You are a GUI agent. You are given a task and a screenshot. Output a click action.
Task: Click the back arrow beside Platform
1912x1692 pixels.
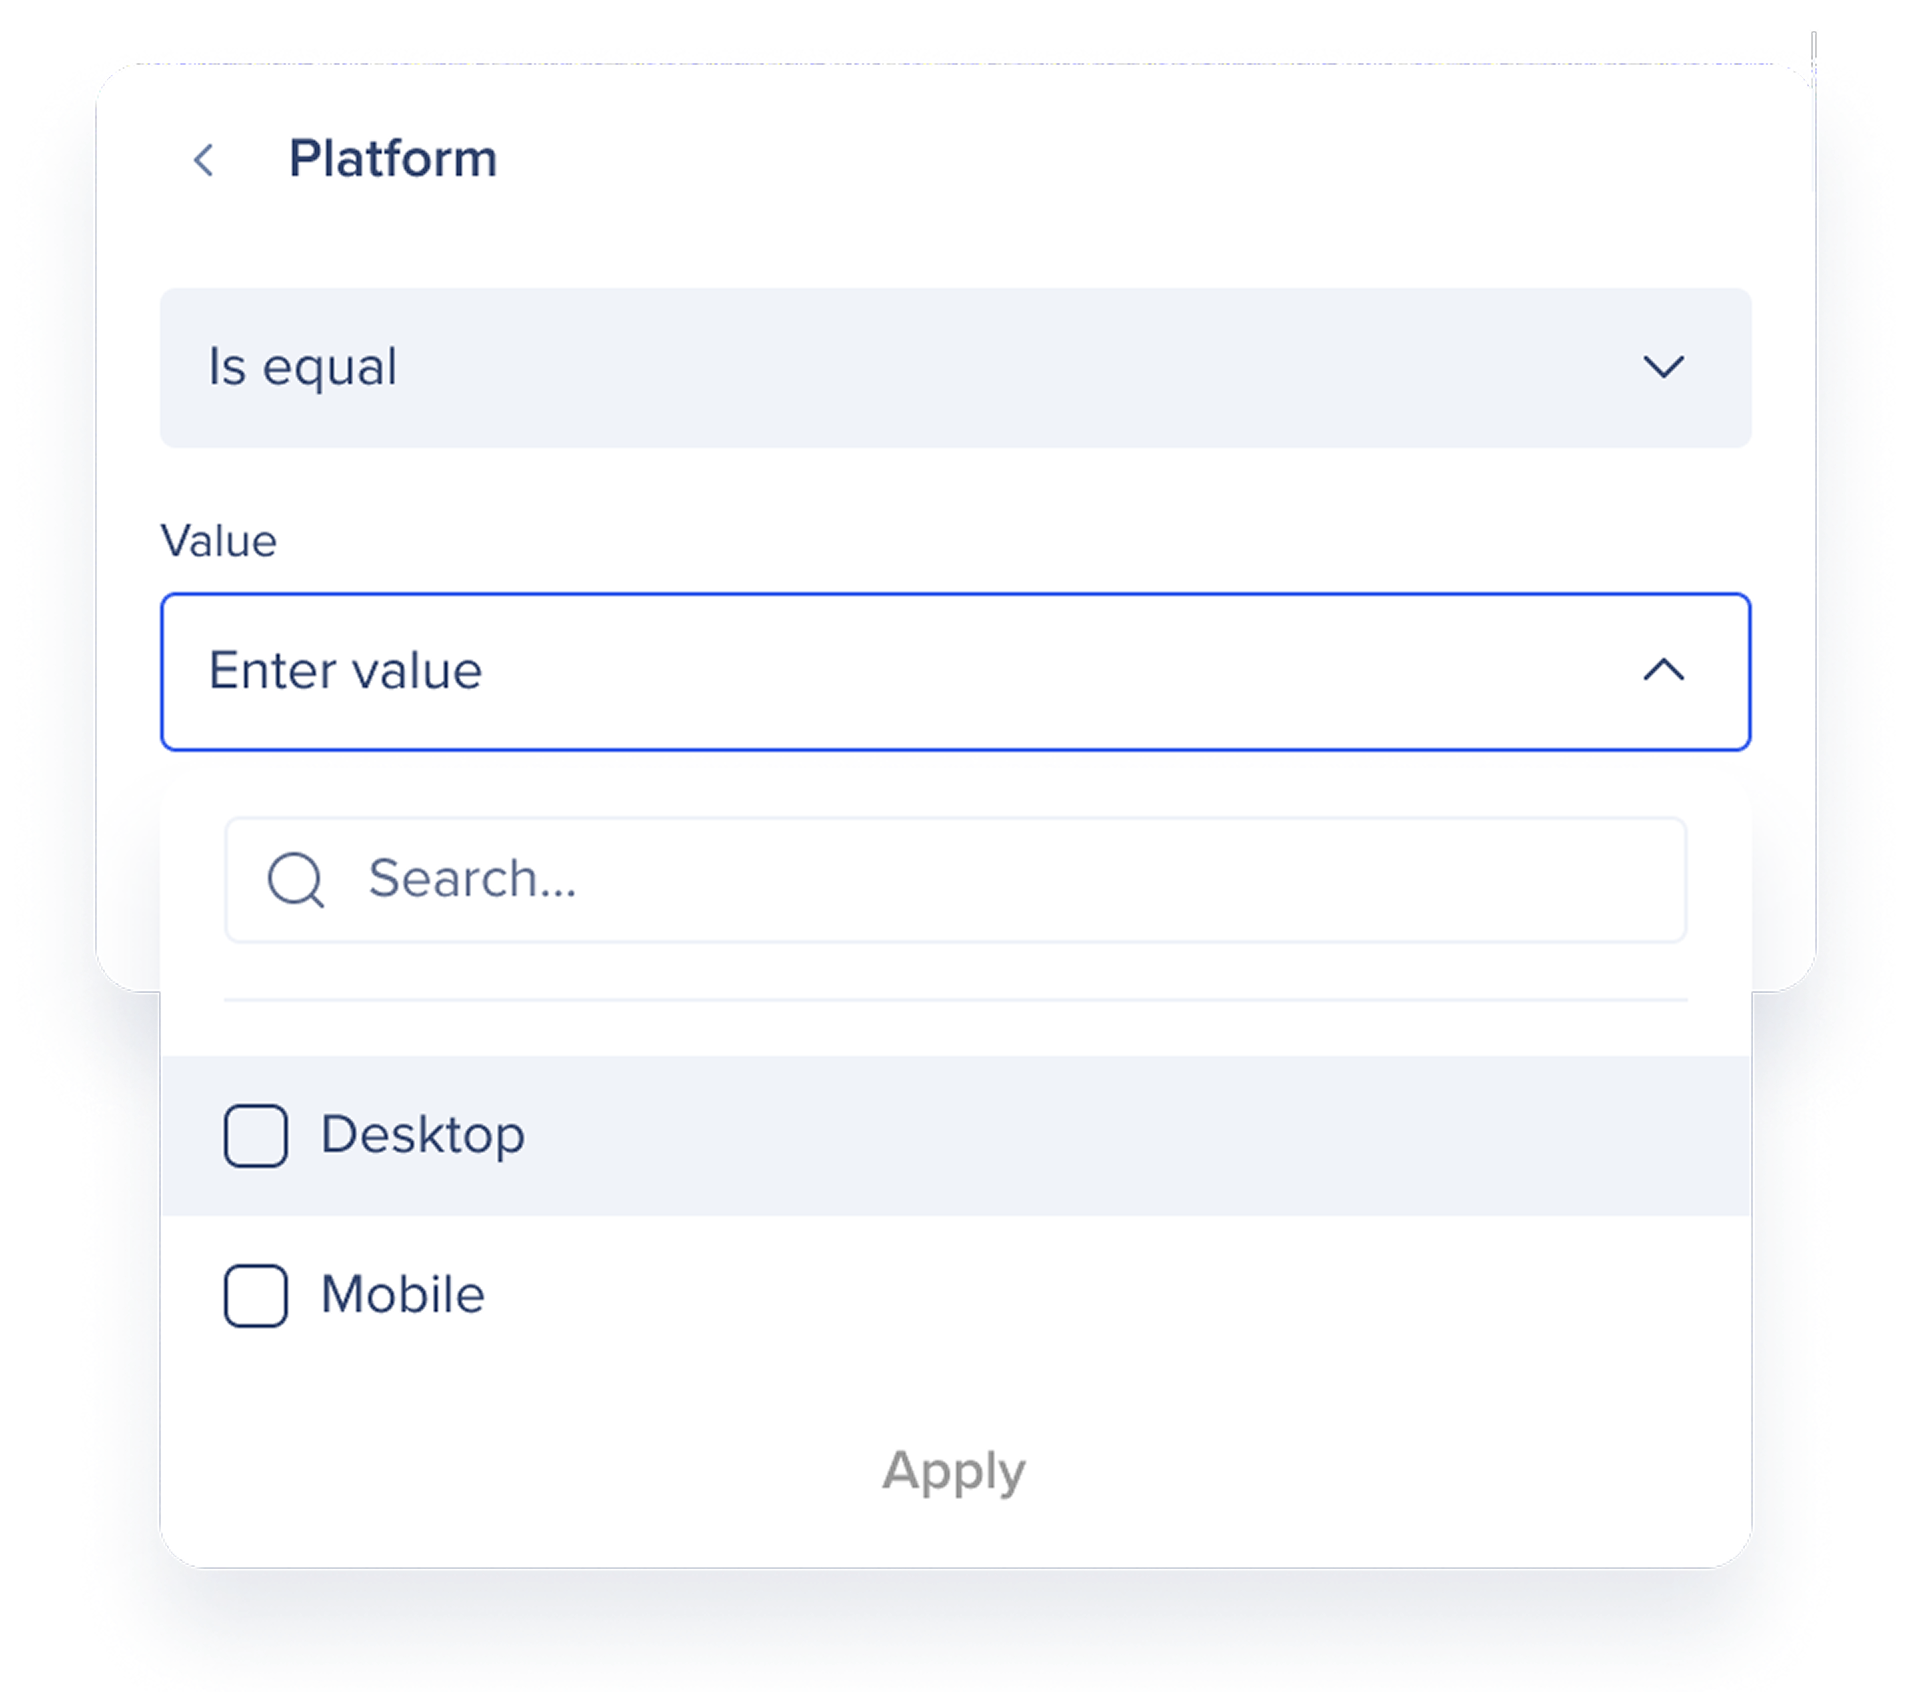[204, 160]
